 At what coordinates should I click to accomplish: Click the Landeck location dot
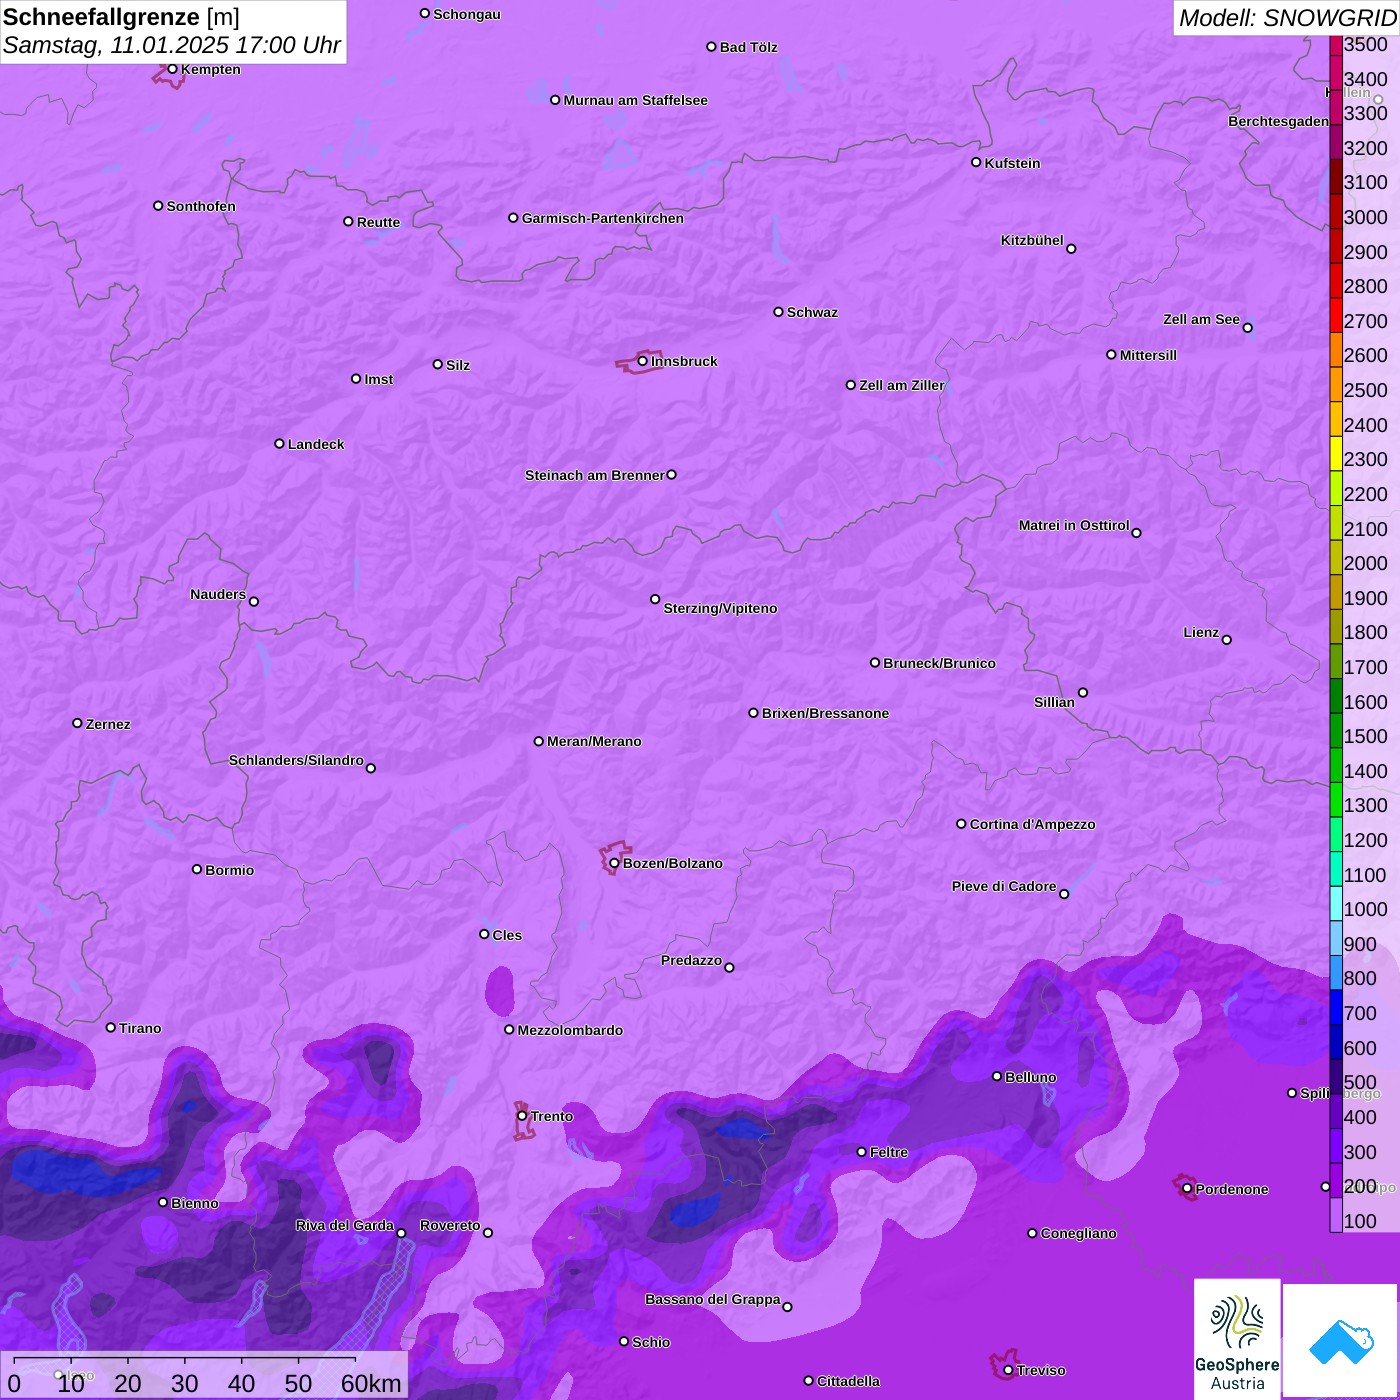279,443
